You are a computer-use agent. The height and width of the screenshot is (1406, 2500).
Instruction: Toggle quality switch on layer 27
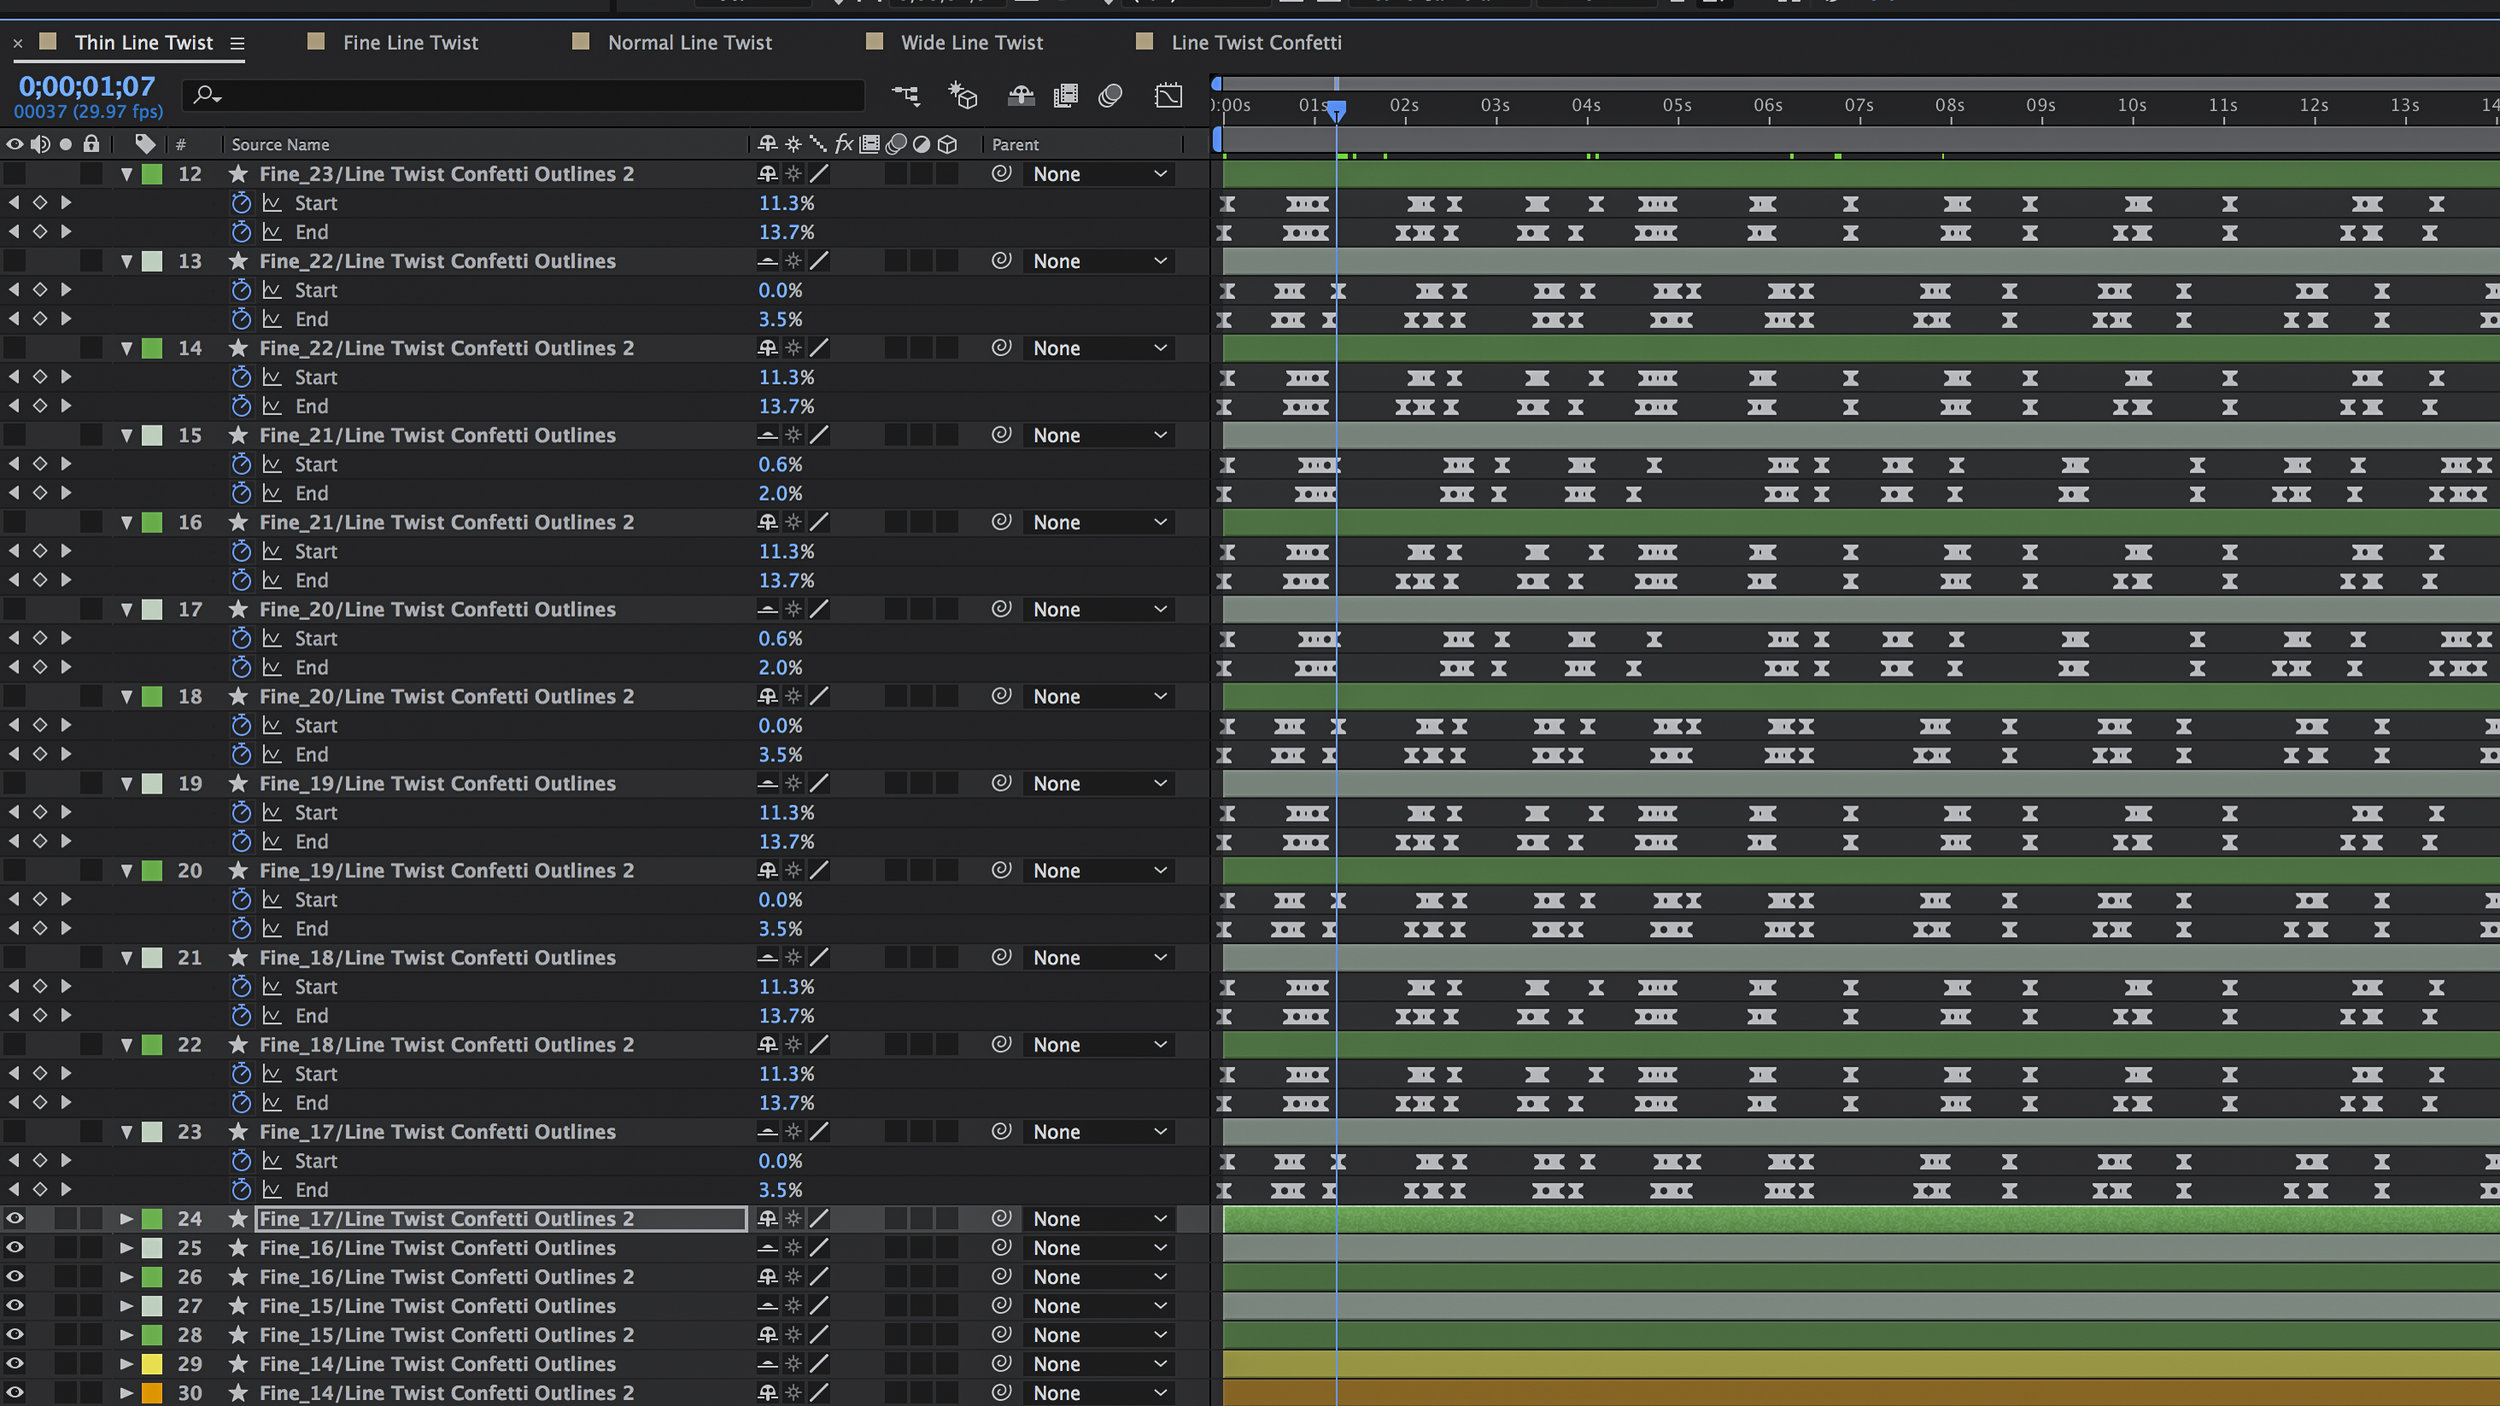coord(819,1306)
